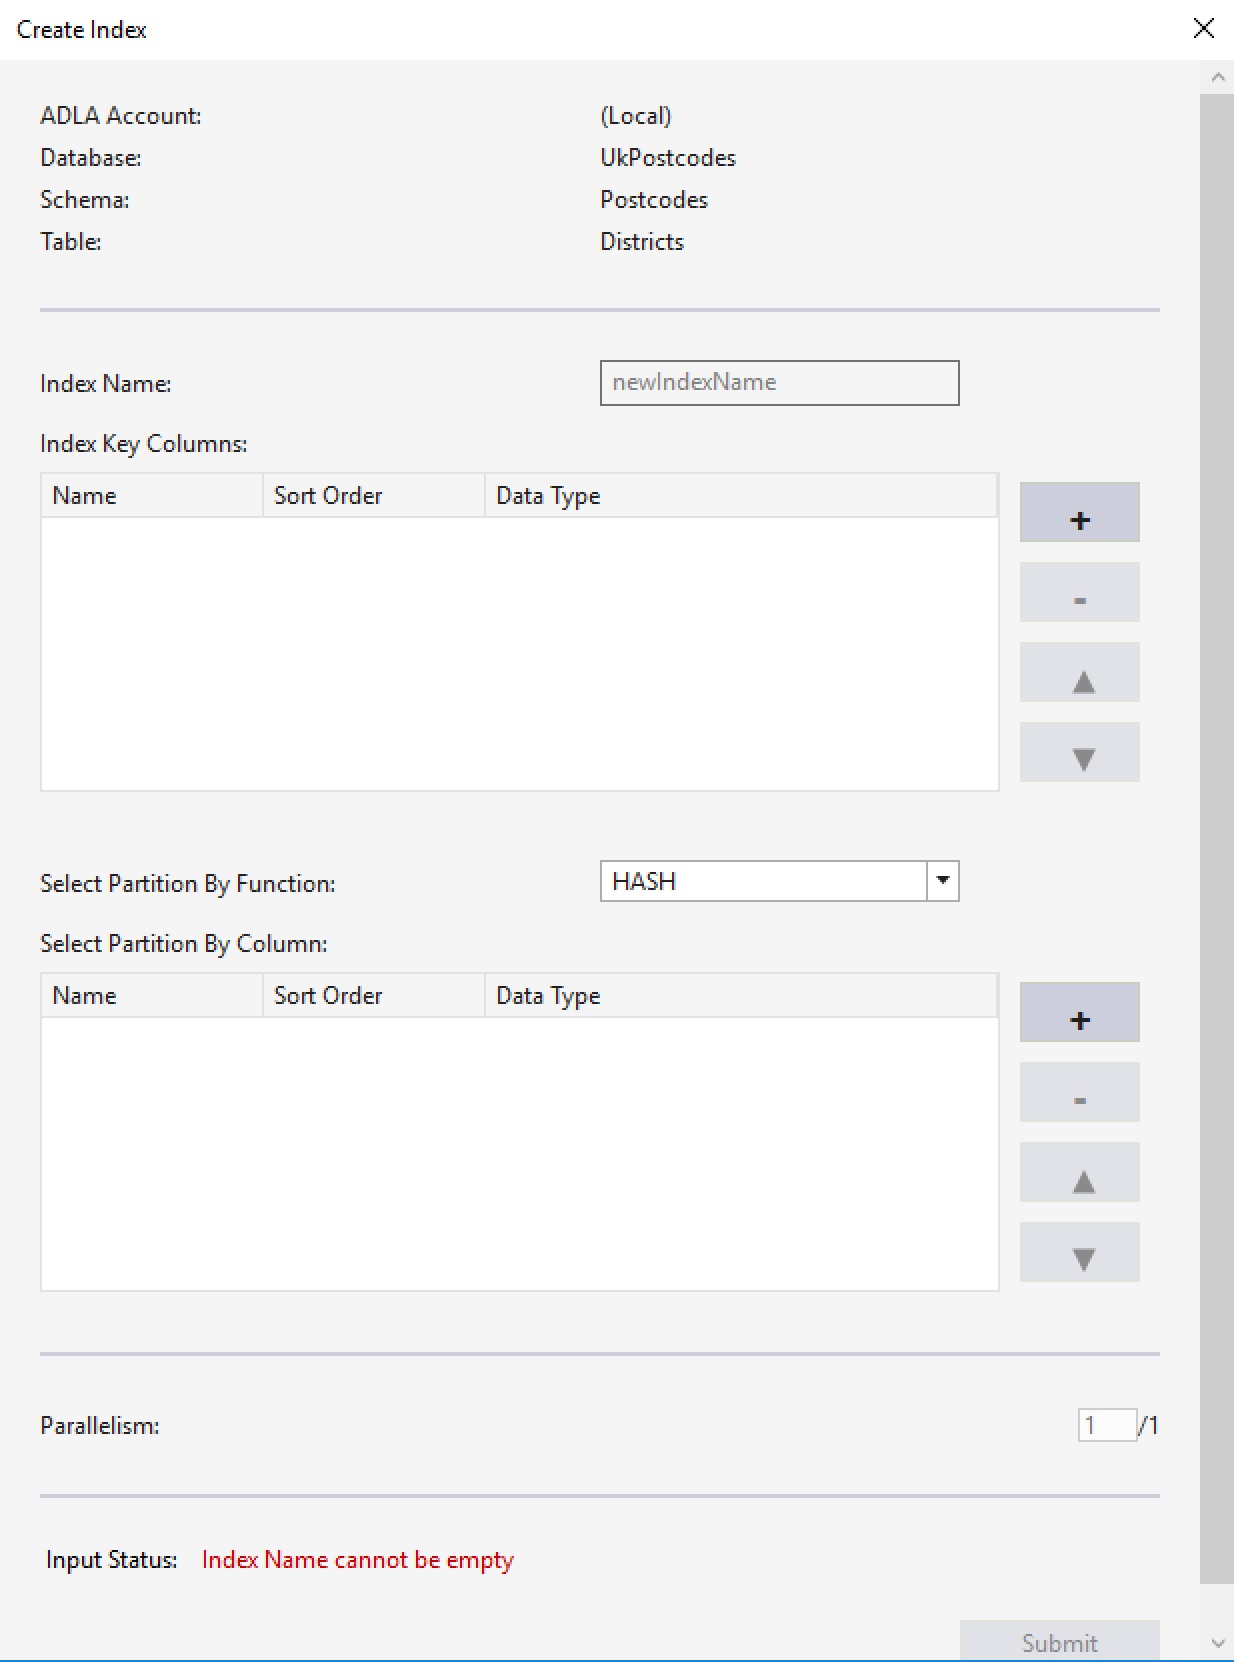This screenshot has height=1662, width=1234.
Task: Move index key column up
Action: 1079,672
